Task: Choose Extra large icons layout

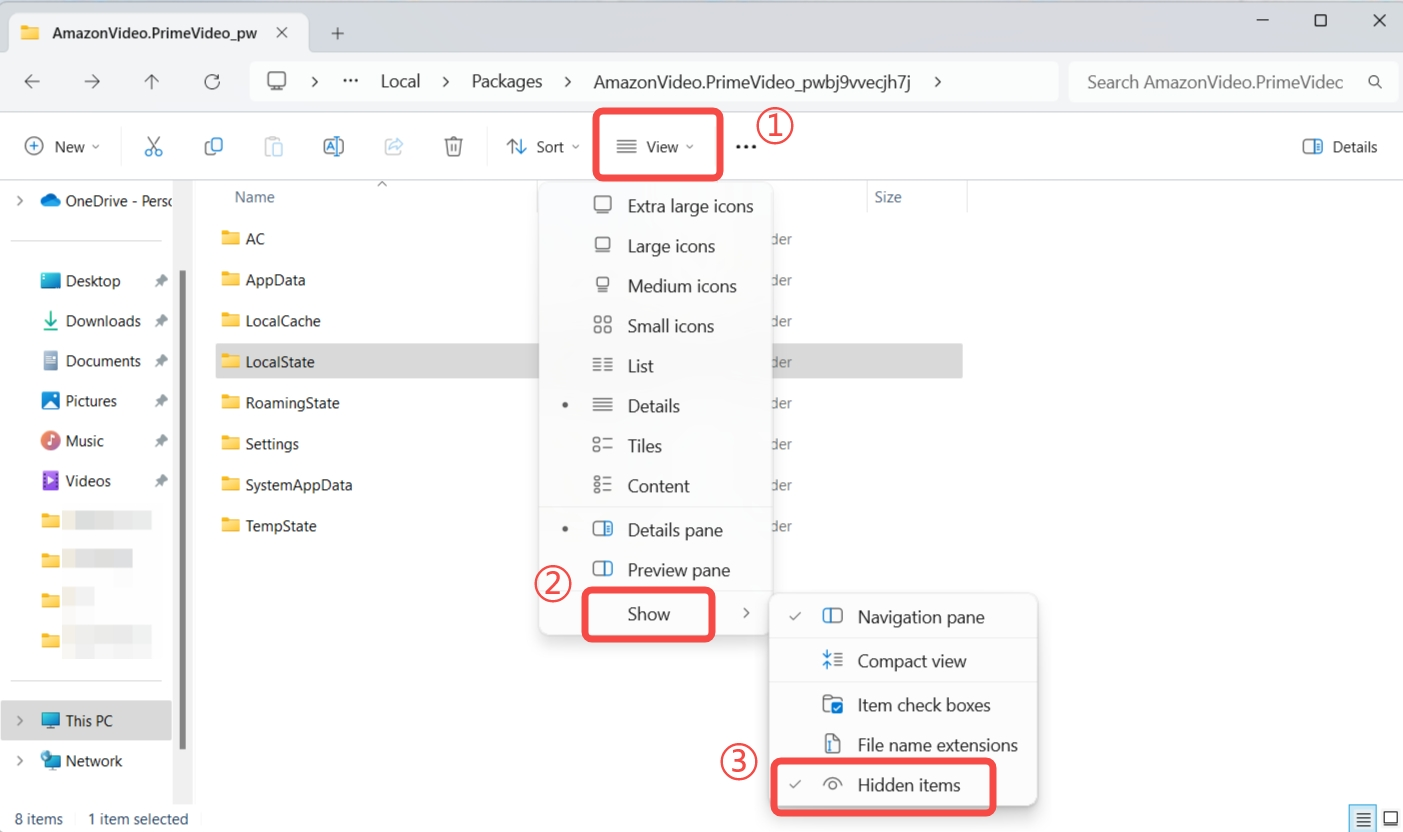Action: 655,206
